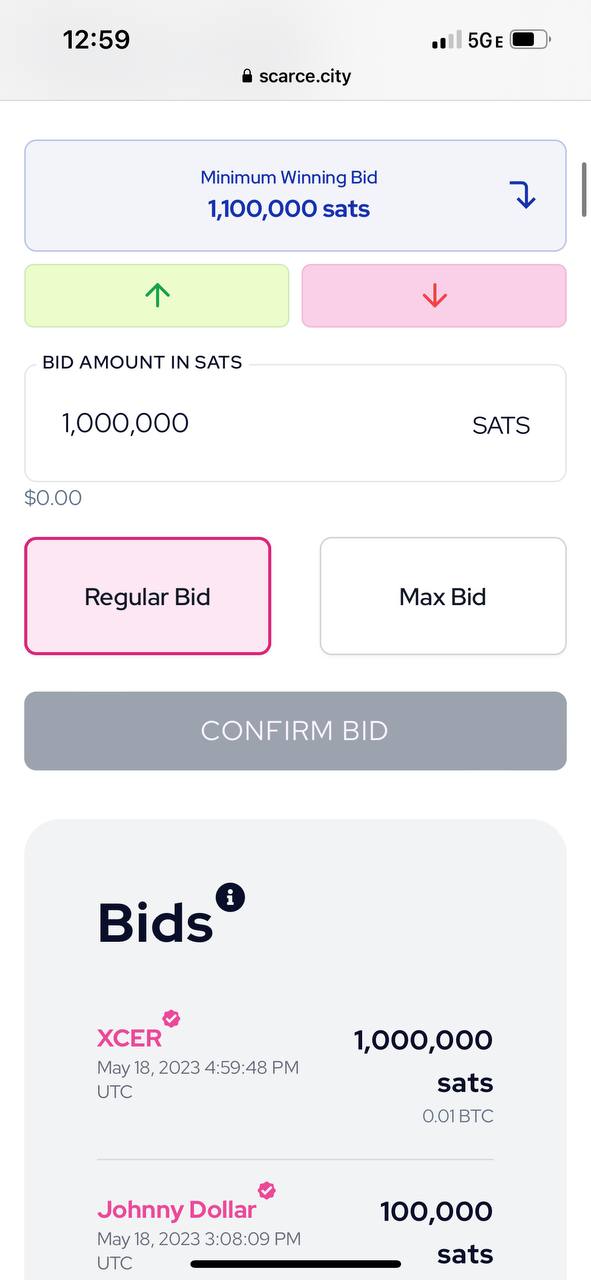The width and height of the screenshot is (591, 1280).
Task: Select the Max Bid option
Action: (x=443, y=596)
